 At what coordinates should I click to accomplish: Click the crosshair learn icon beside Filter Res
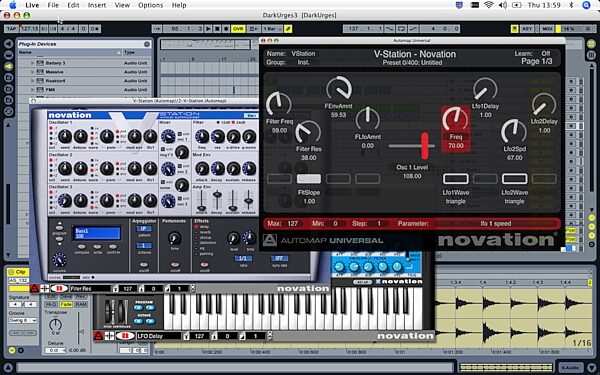[x=45, y=289]
